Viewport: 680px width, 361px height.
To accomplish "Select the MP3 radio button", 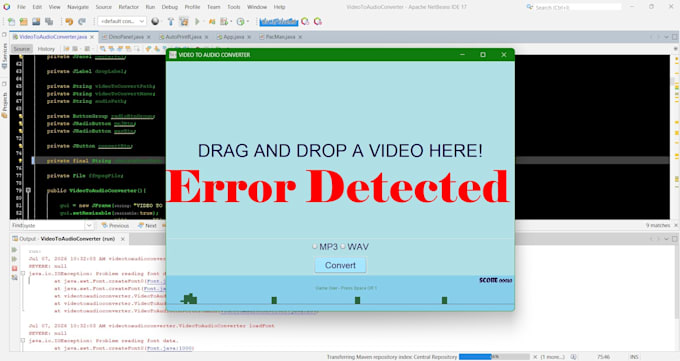I will (315, 246).
